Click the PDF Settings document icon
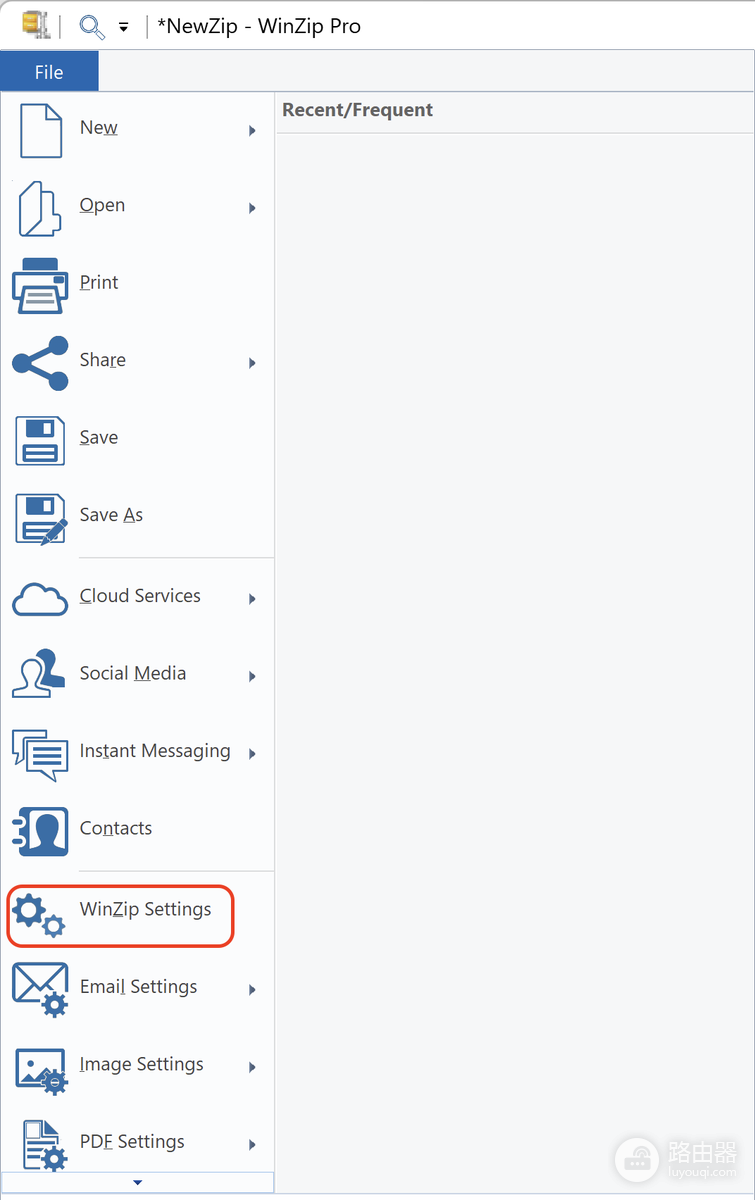Screen dimensions: 755x1200 [x=43, y=1146]
